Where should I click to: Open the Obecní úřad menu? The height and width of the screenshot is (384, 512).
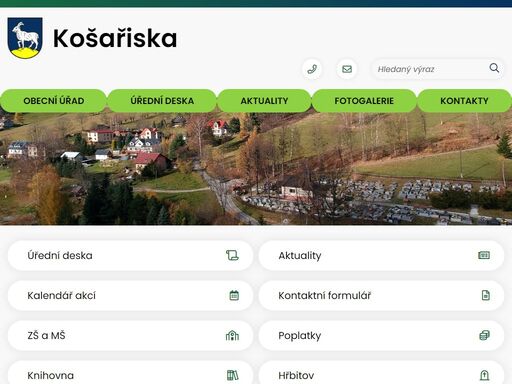pyautogui.click(x=53, y=101)
